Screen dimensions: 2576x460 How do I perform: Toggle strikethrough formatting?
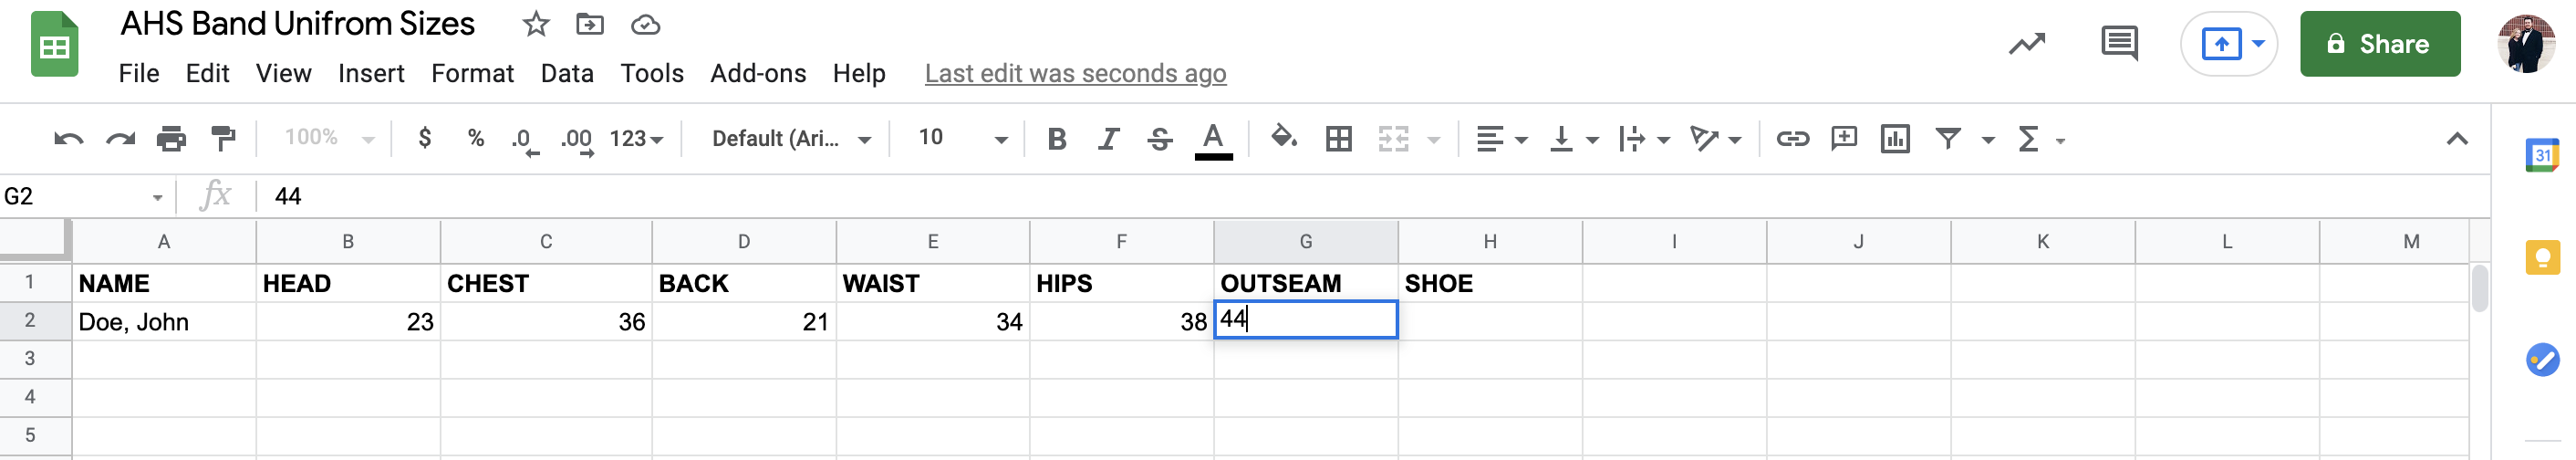tap(1160, 138)
